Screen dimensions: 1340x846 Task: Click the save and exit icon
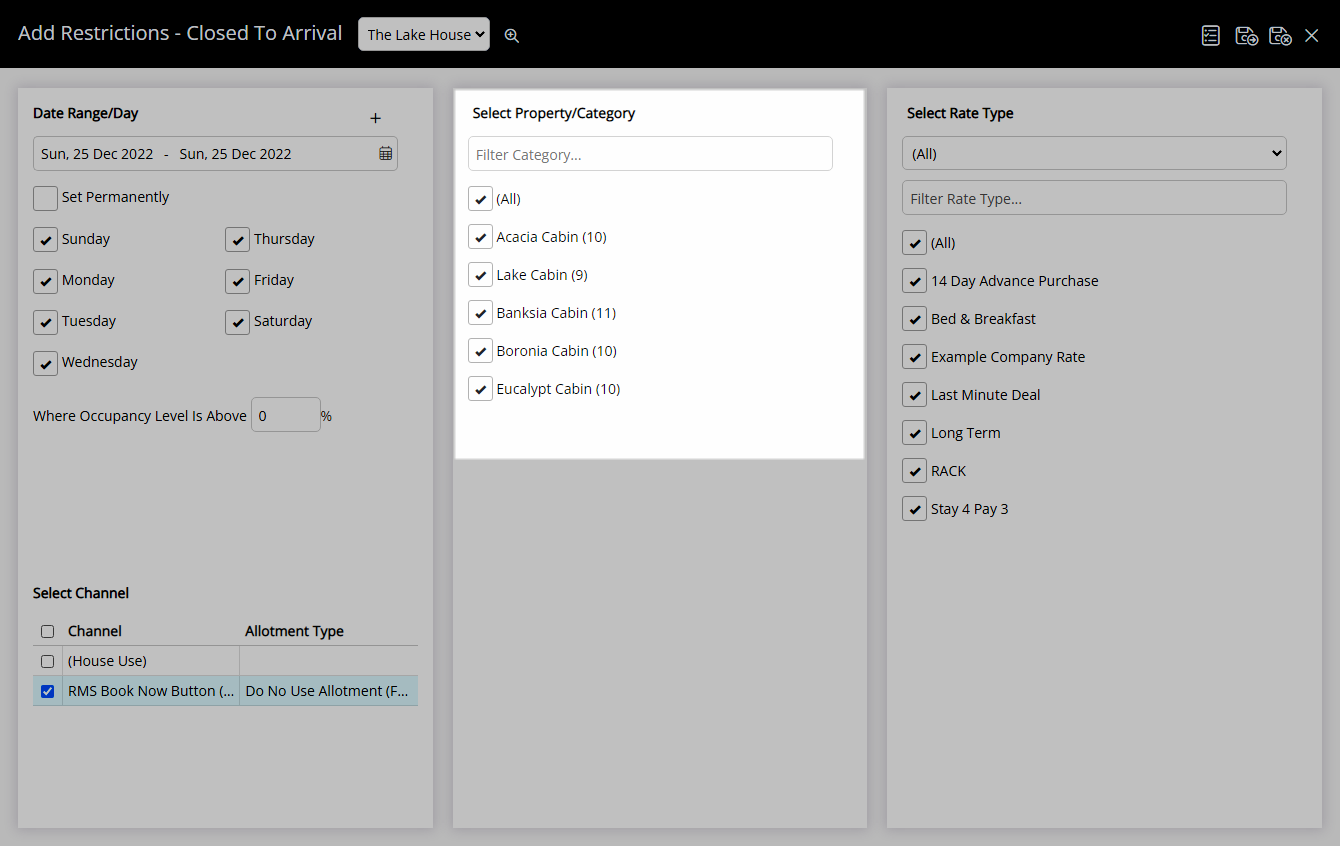tap(1280, 35)
